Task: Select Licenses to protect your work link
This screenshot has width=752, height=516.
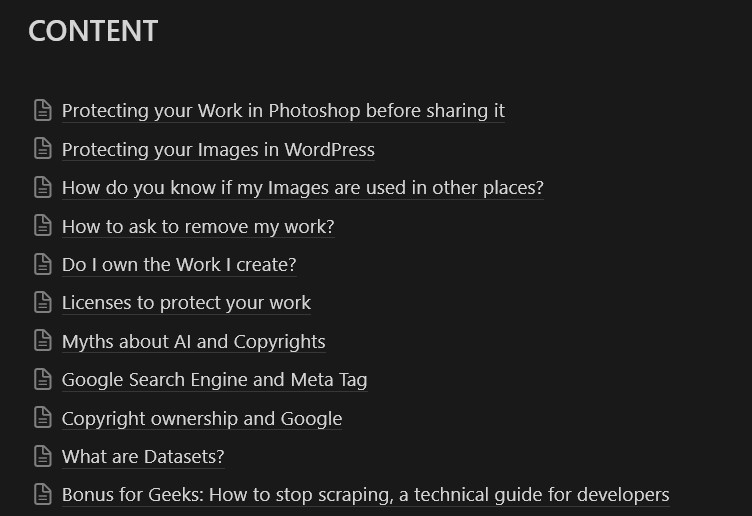Action: point(186,302)
